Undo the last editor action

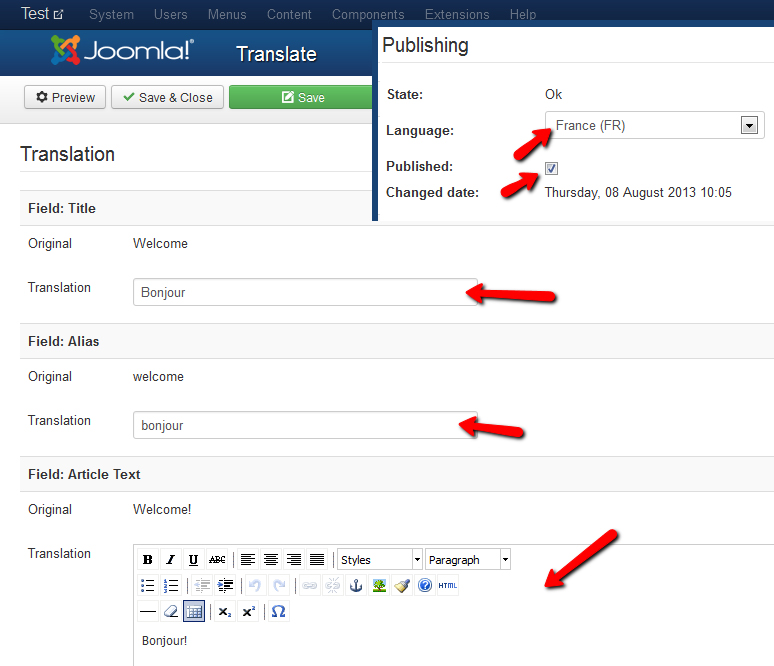[x=255, y=586]
